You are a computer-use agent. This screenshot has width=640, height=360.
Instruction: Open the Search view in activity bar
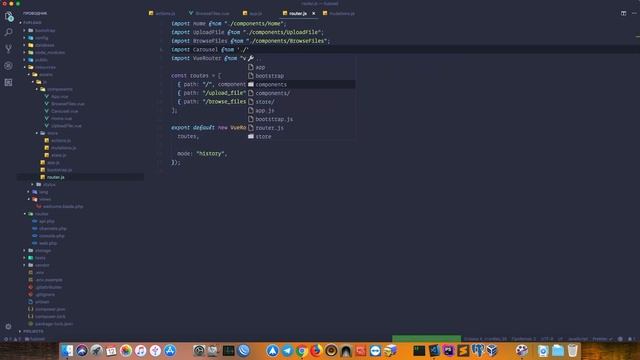(x=9, y=32)
